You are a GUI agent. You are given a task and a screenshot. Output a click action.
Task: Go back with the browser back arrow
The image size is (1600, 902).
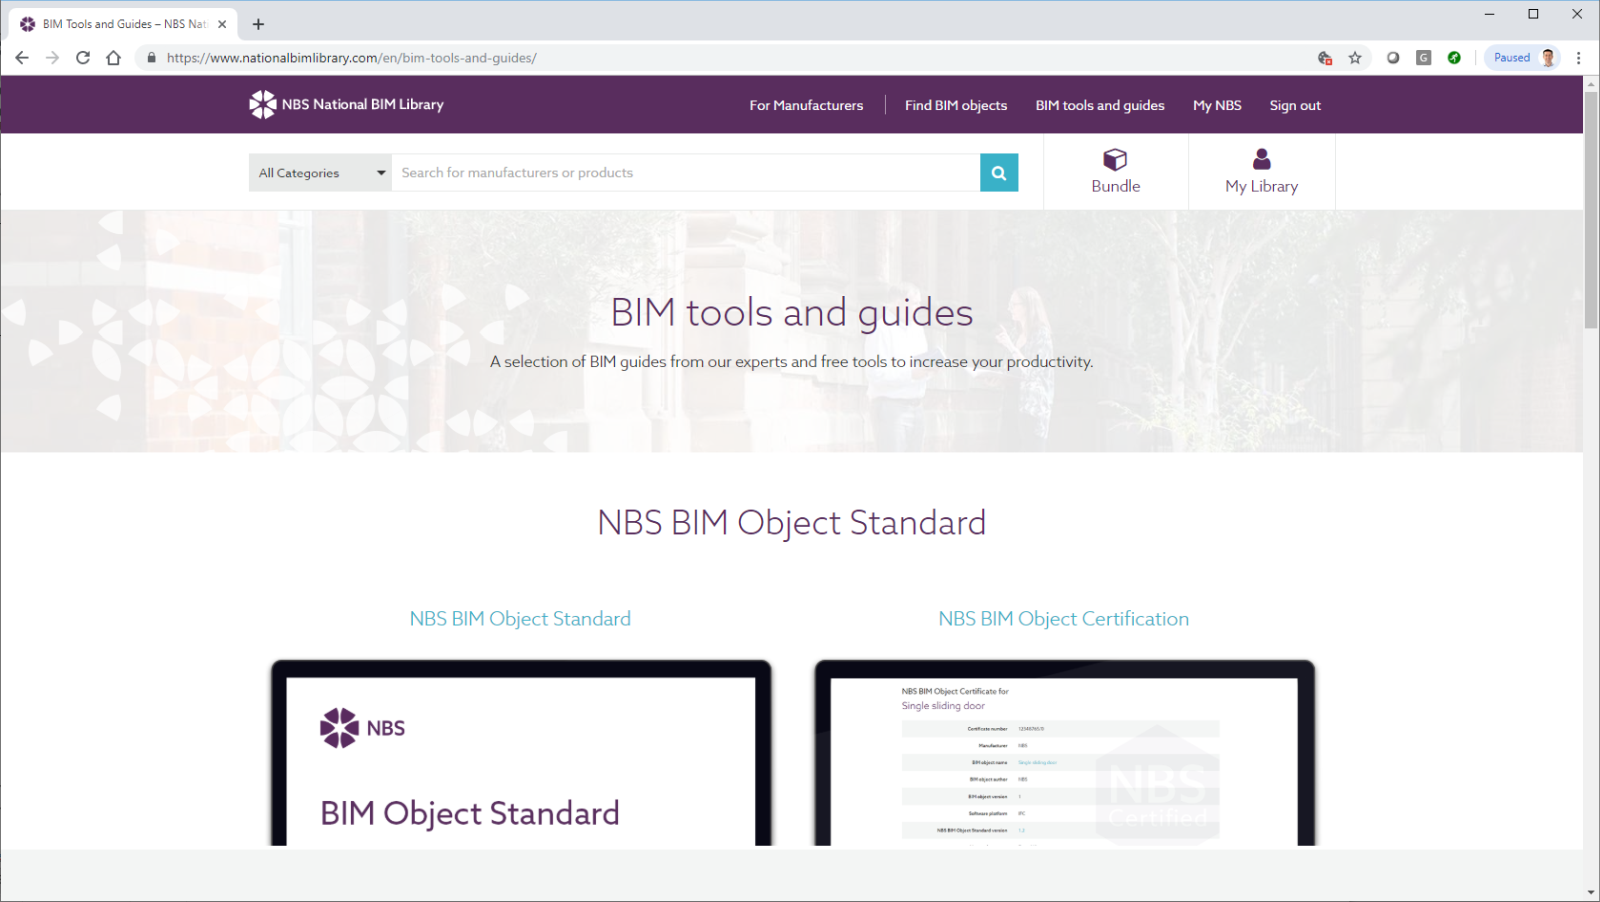[22, 58]
